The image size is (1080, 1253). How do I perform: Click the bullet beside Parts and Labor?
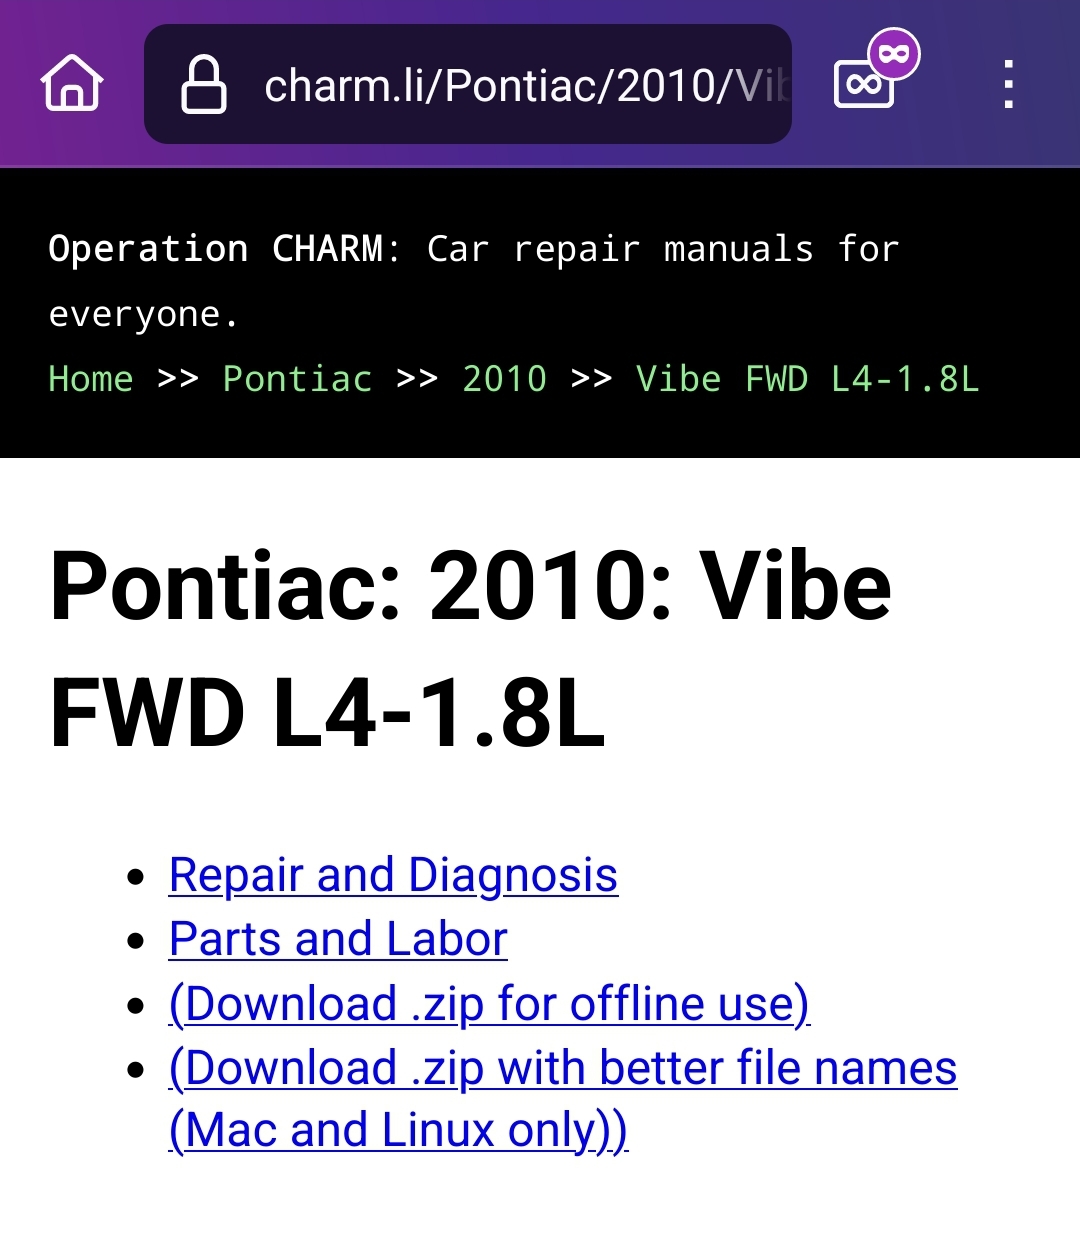tap(137, 941)
